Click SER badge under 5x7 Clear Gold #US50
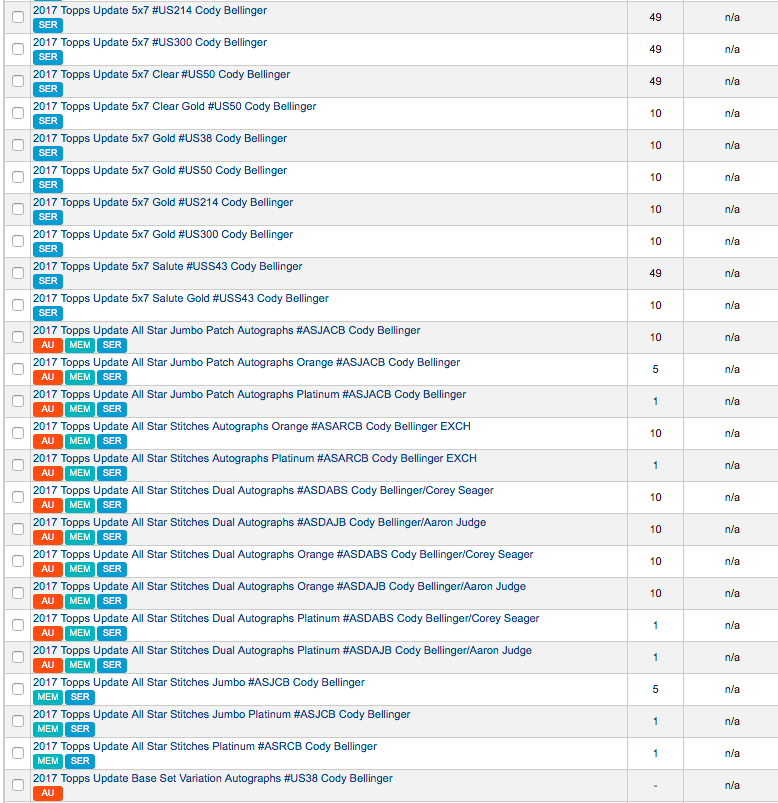 [x=48, y=121]
